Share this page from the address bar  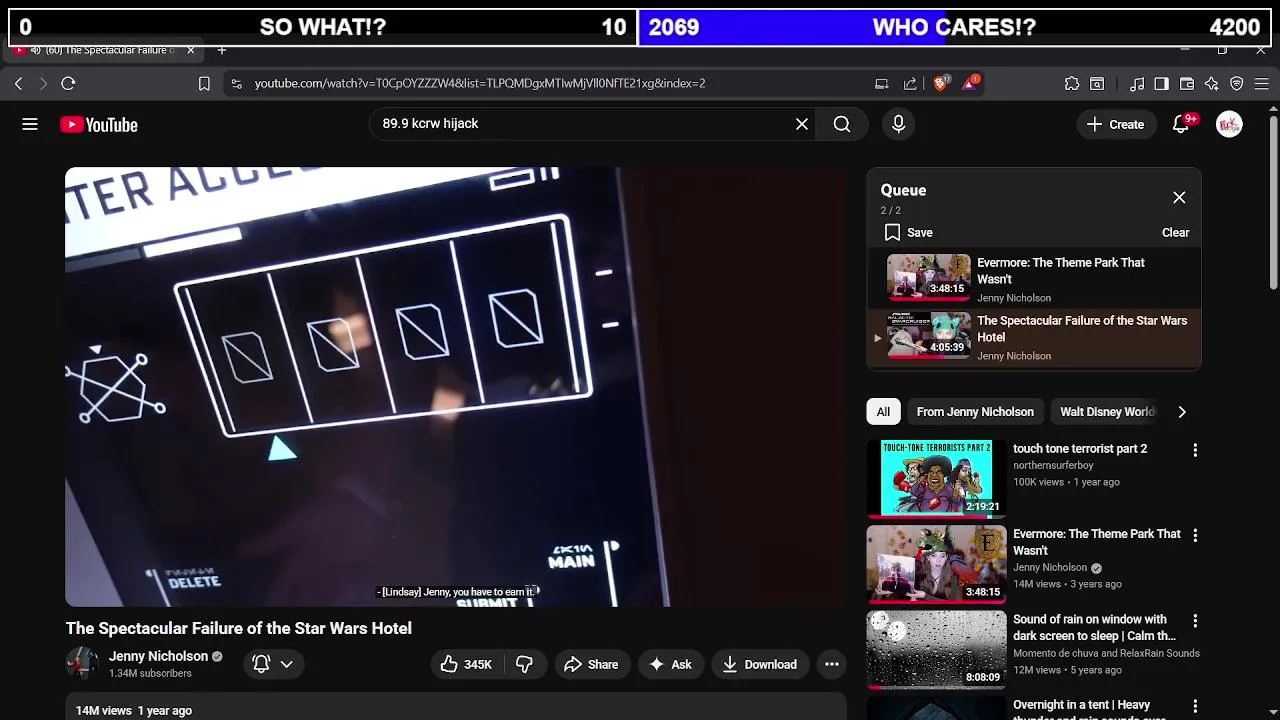910,84
